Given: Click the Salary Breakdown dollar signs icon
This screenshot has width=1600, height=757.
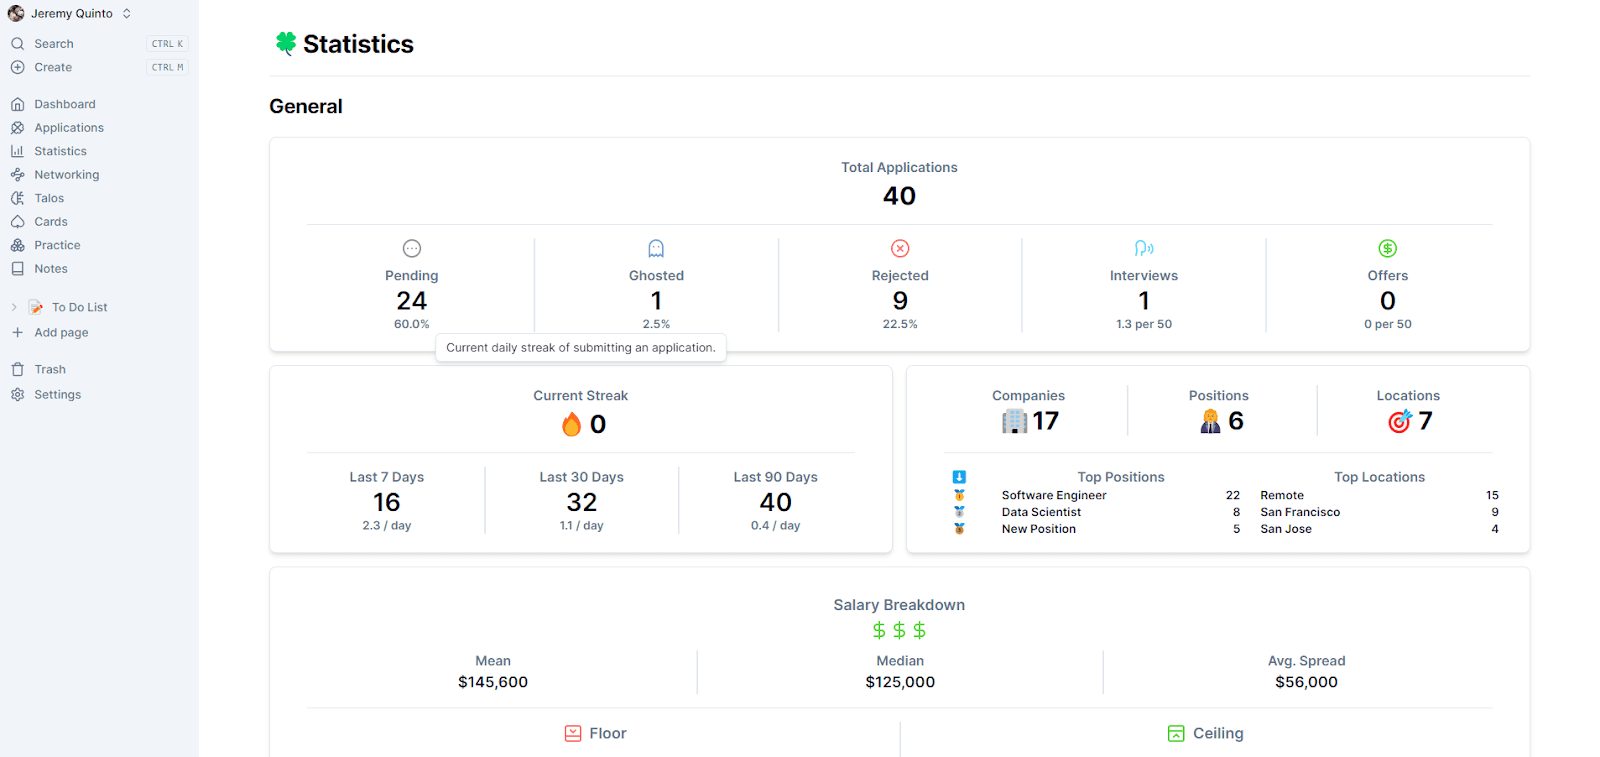Looking at the screenshot, I should 899,630.
